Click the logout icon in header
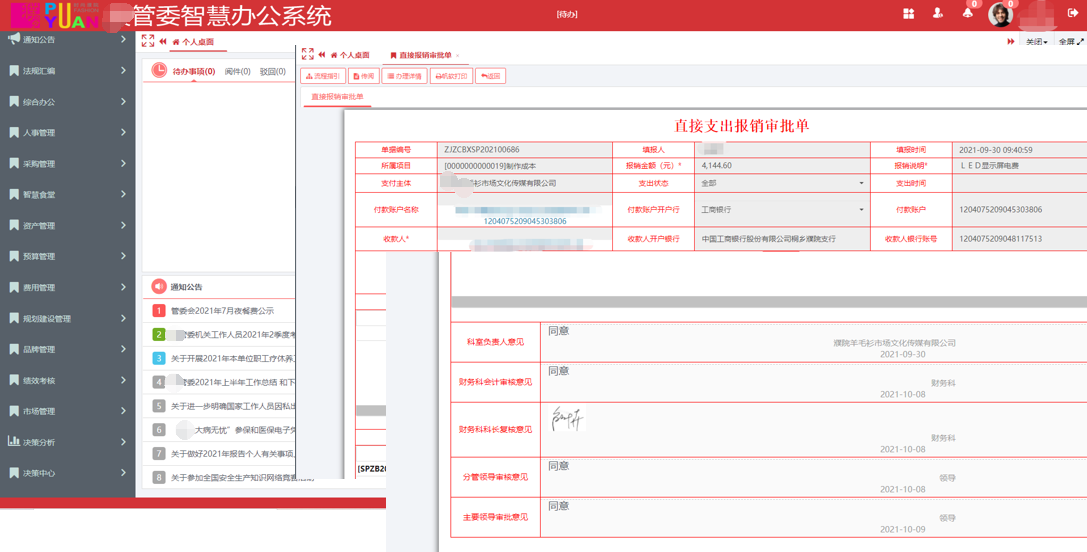1087x552 pixels. pos(1072,13)
